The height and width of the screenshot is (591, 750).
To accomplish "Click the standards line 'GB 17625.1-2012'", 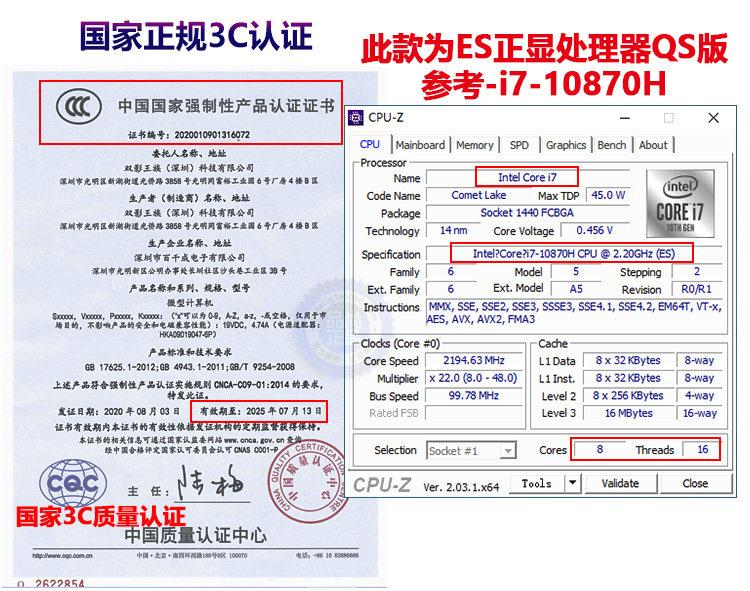I will coord(189,367).
